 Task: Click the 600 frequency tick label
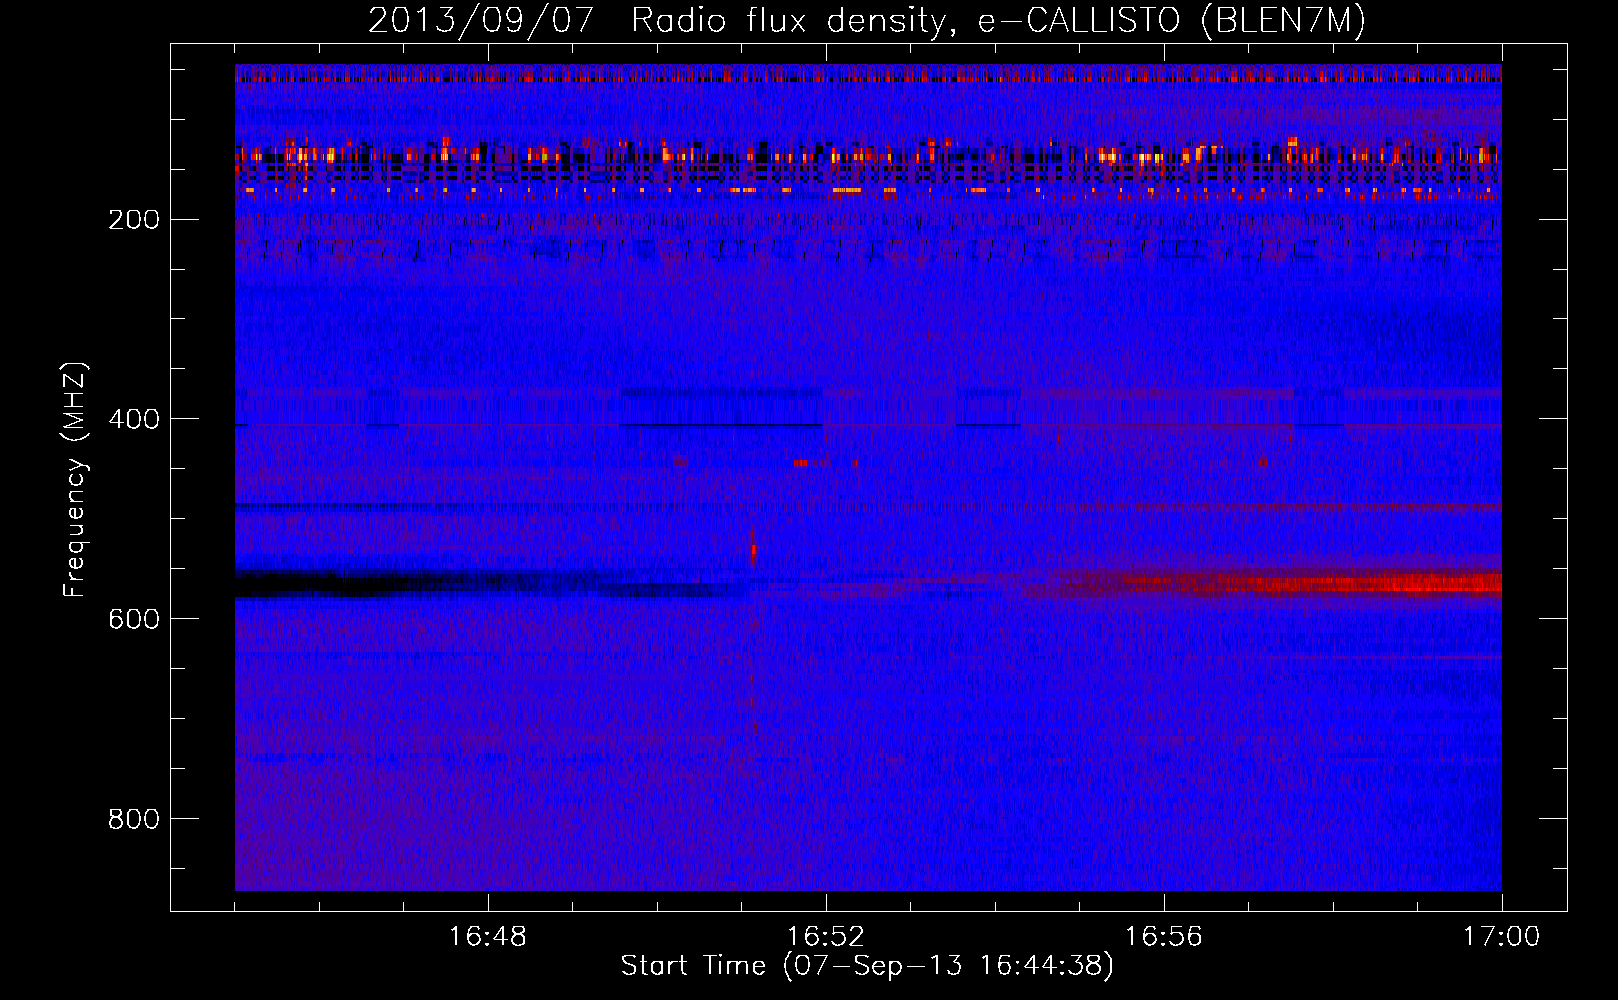132,619
